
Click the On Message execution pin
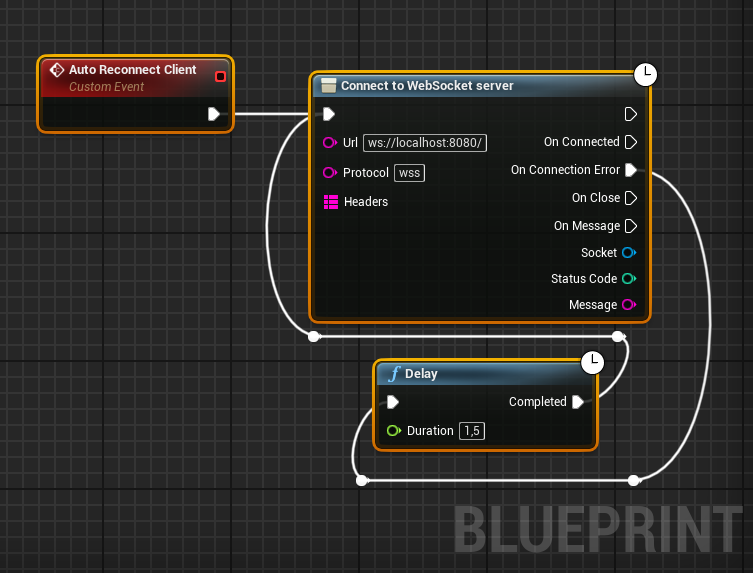click(631, 226)
